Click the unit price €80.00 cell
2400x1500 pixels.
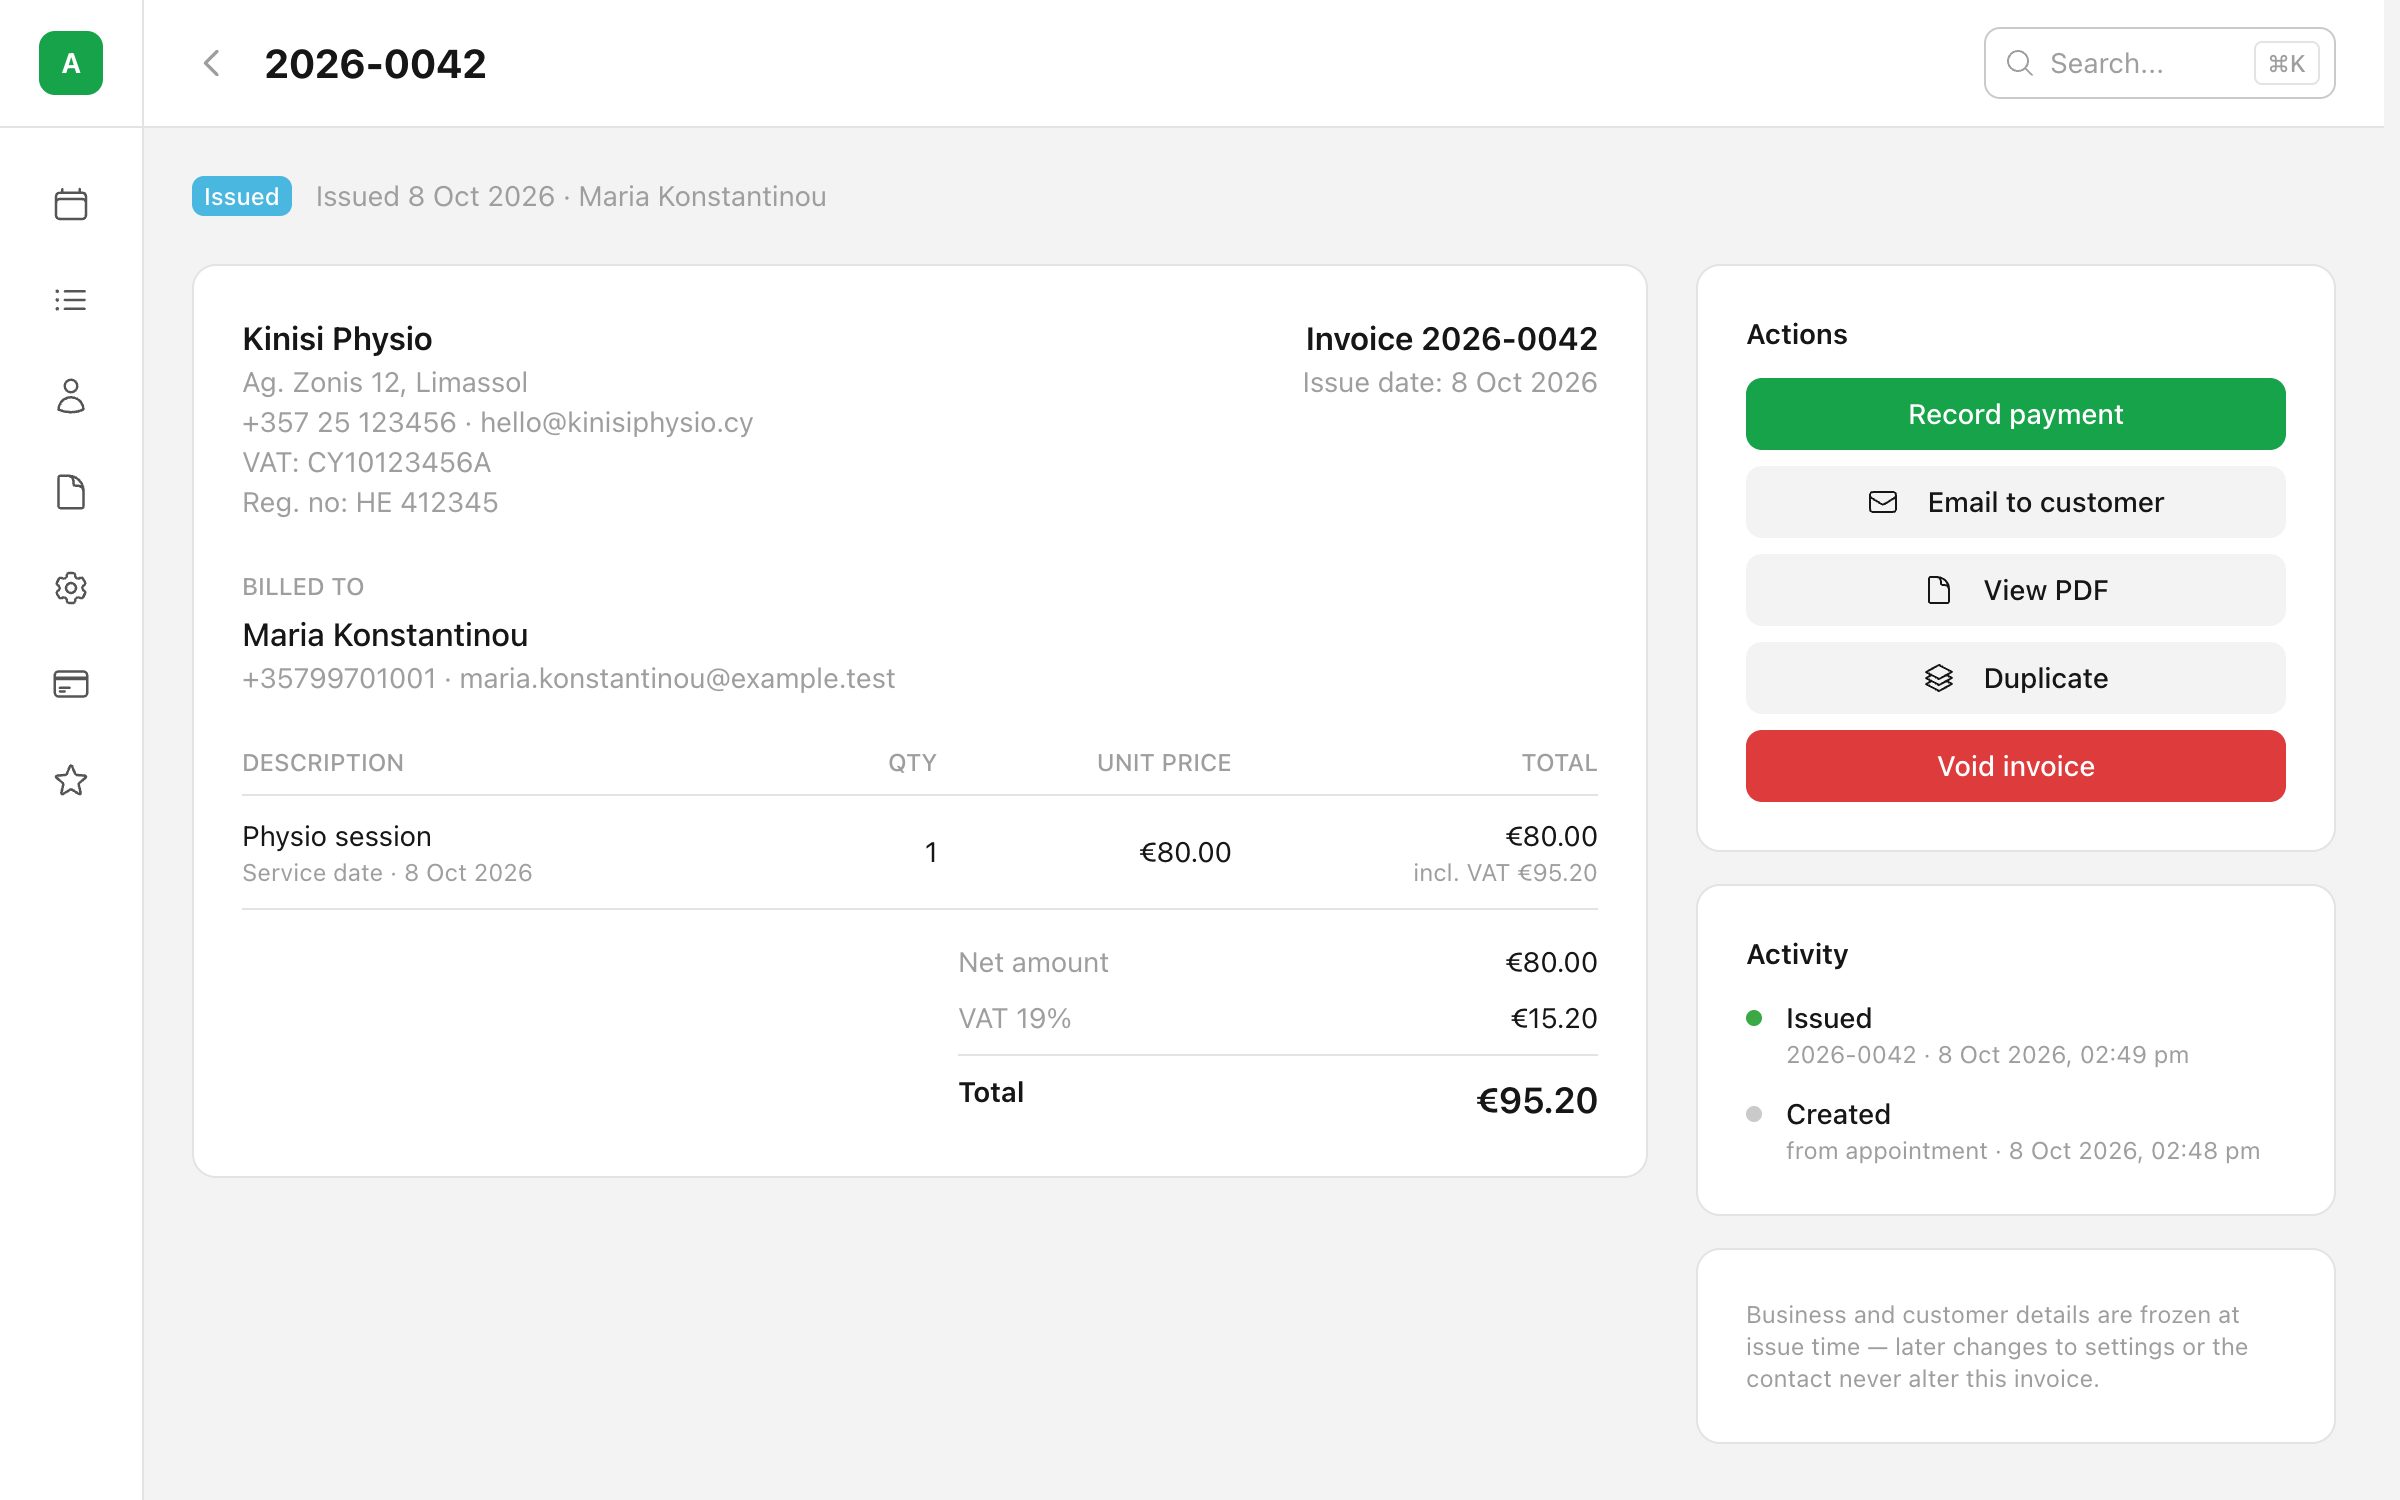(1185, 852)
